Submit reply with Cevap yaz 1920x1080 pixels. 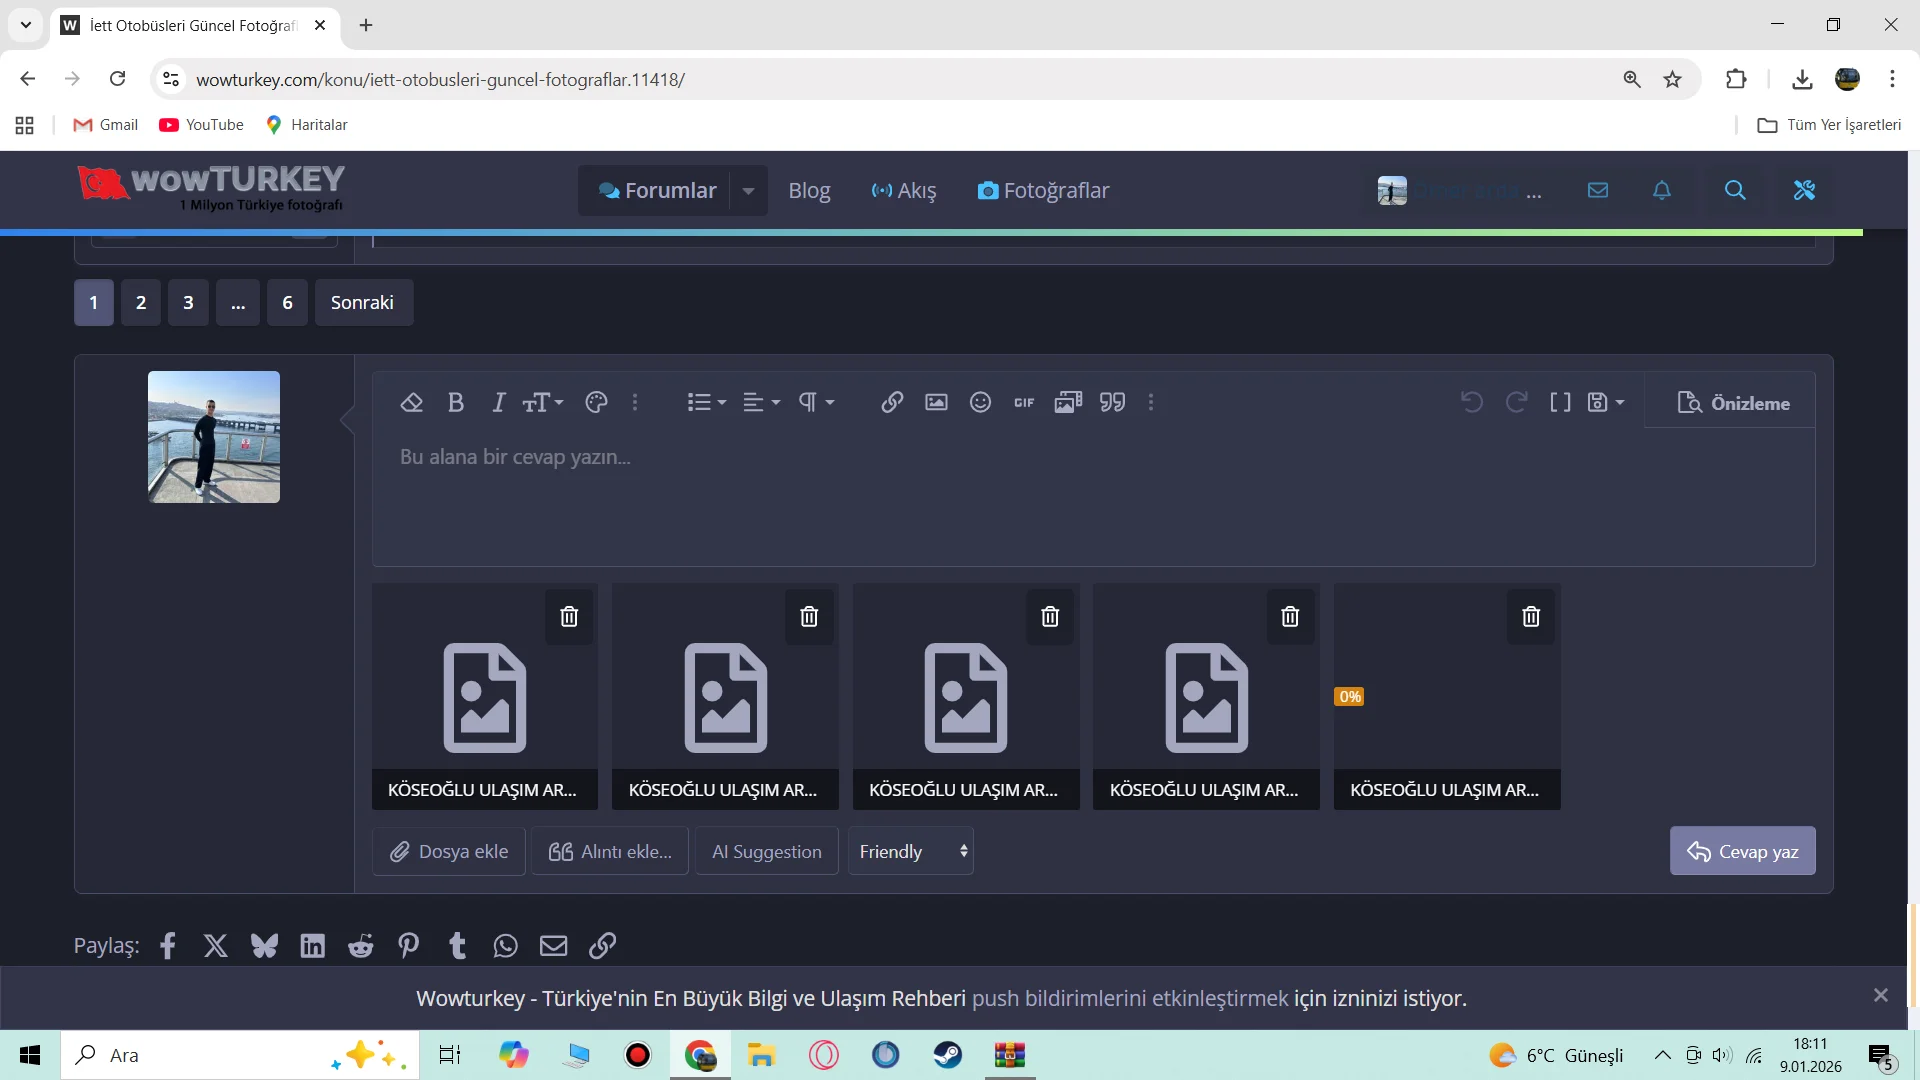tap(1742, 851)
